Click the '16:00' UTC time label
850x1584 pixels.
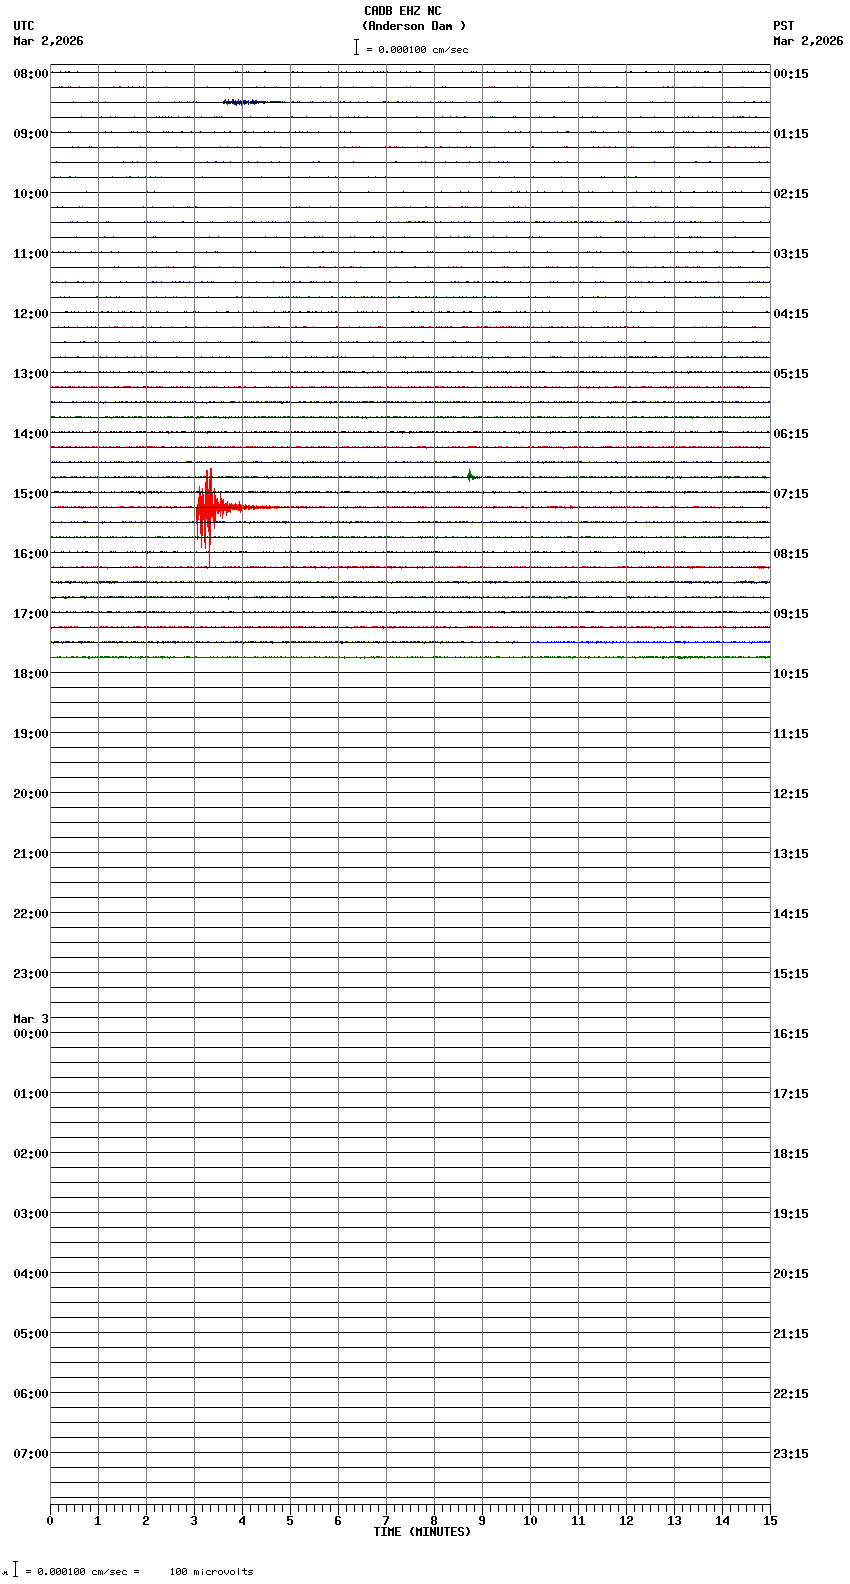(x=31, y=554)
